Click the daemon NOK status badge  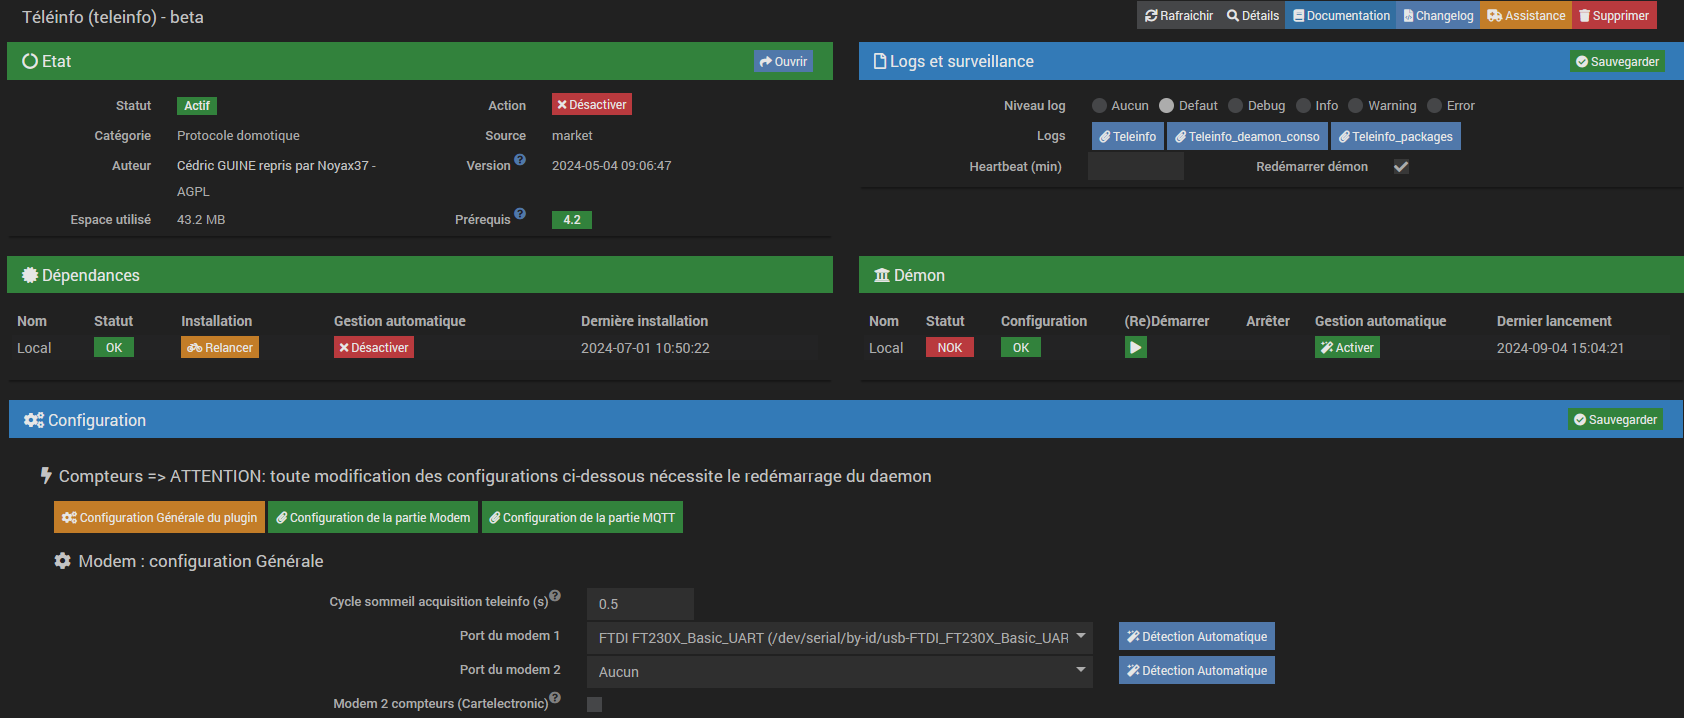pyautogui.click(x=949, y=347)
